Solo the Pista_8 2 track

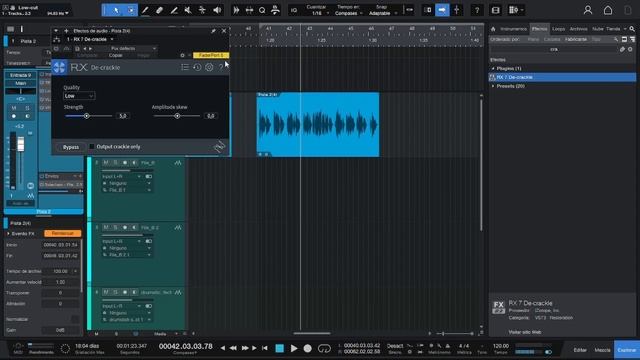116,227
